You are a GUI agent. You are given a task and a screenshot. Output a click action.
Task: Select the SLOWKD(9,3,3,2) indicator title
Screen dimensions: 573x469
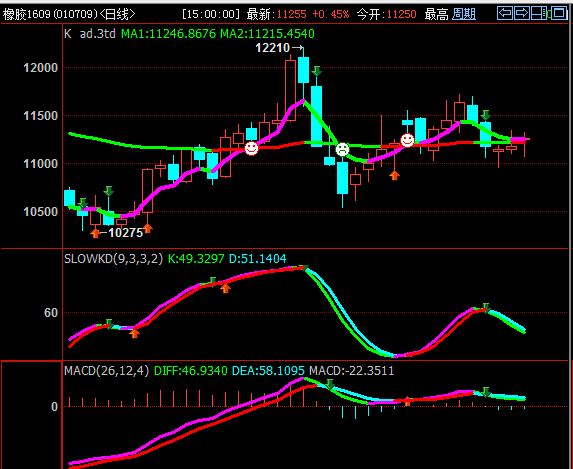[113, 259]
